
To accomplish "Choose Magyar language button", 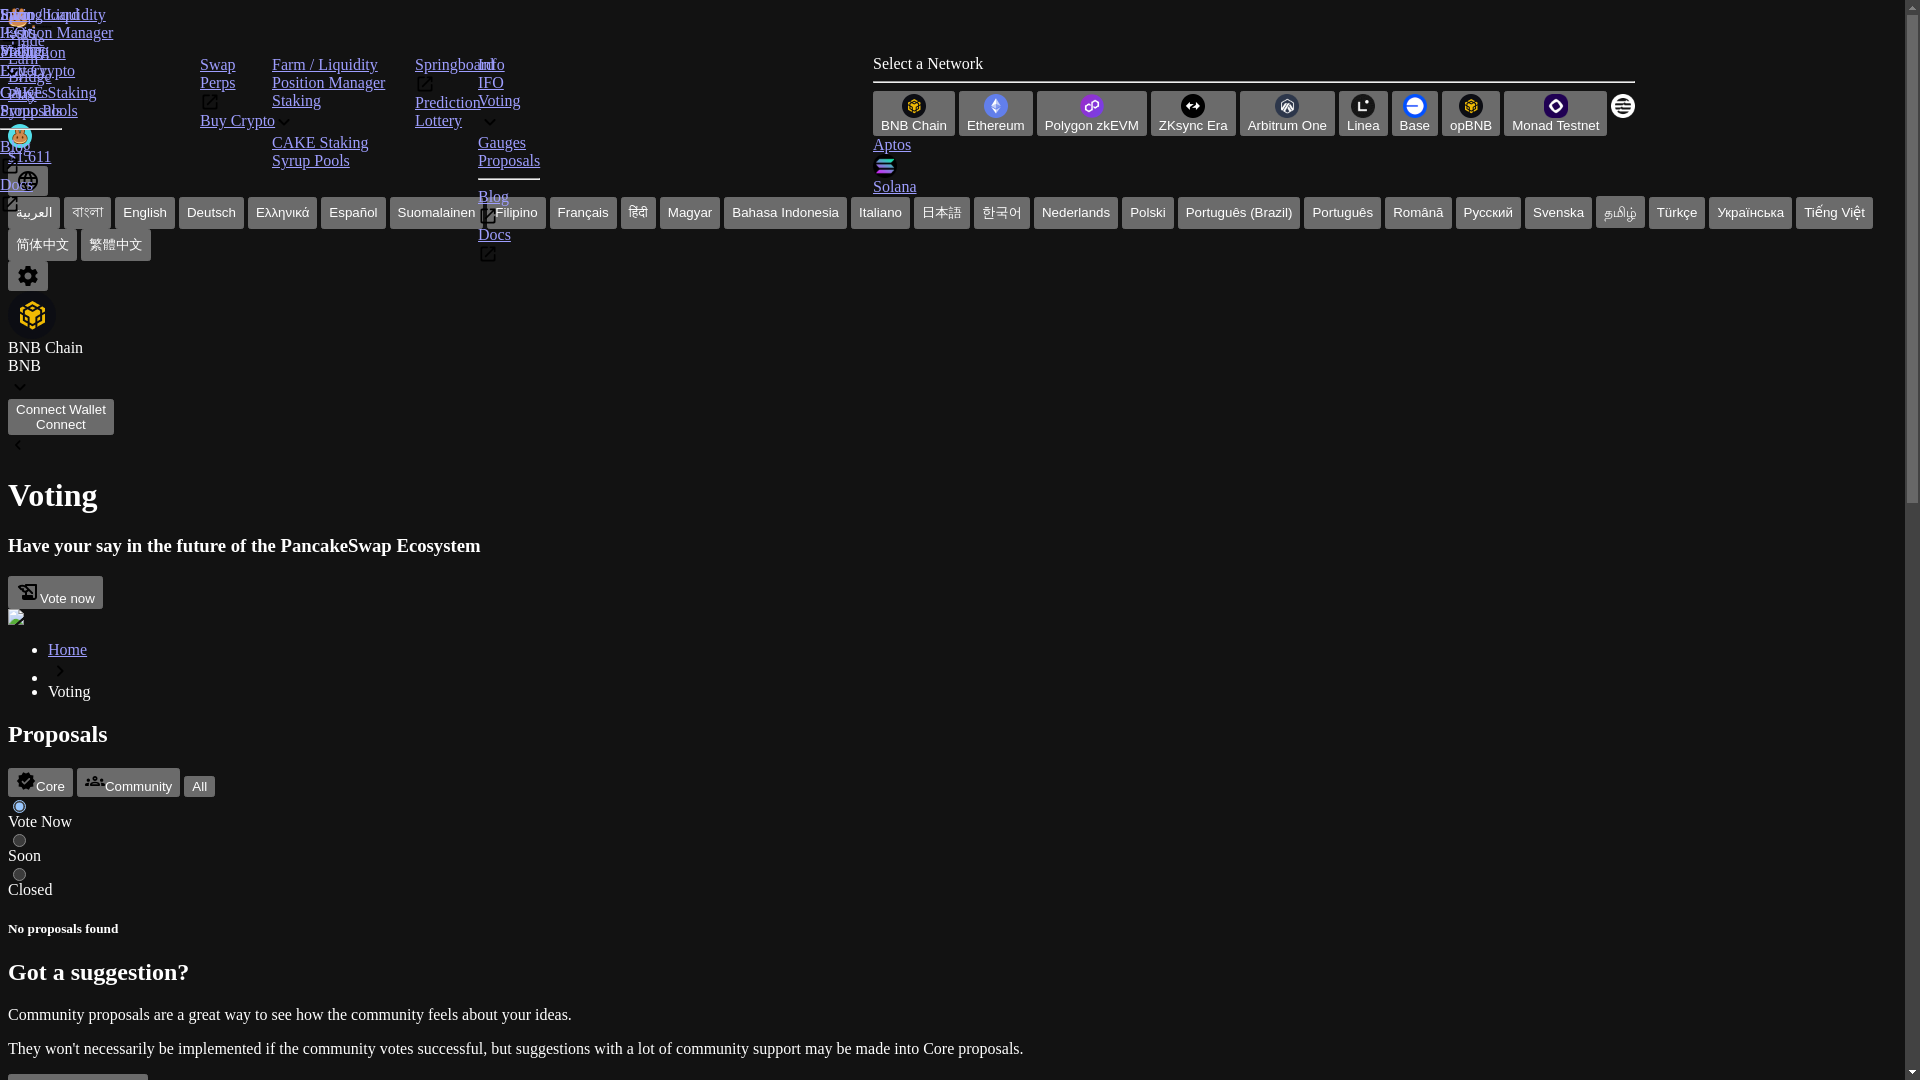I will coord(690,213).
